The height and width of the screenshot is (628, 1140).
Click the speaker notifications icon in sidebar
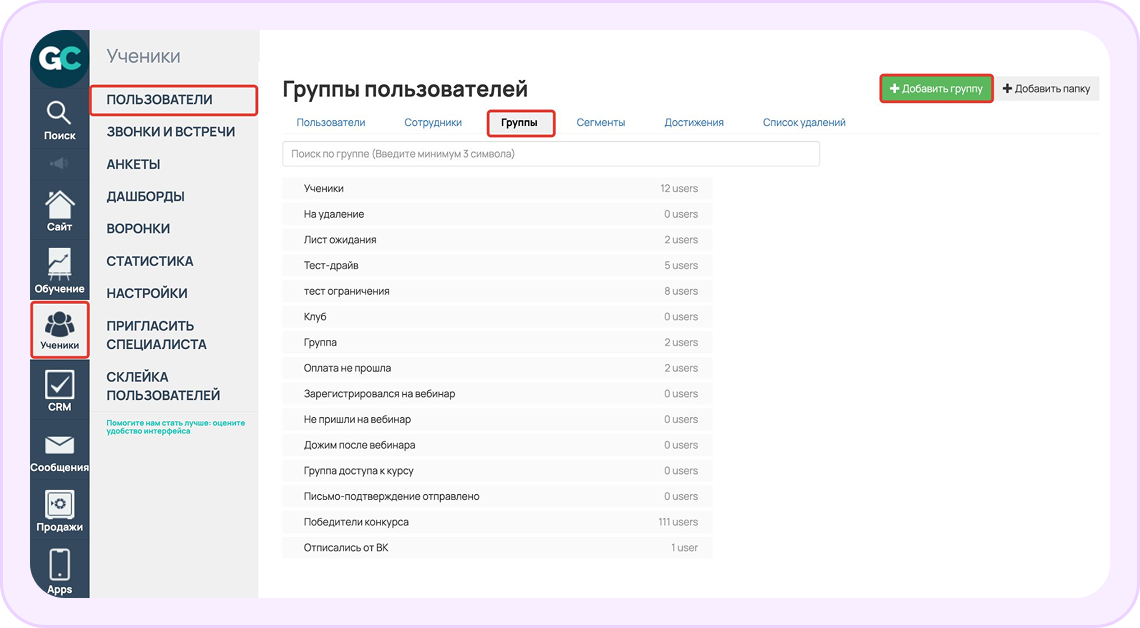coord(60,164)
